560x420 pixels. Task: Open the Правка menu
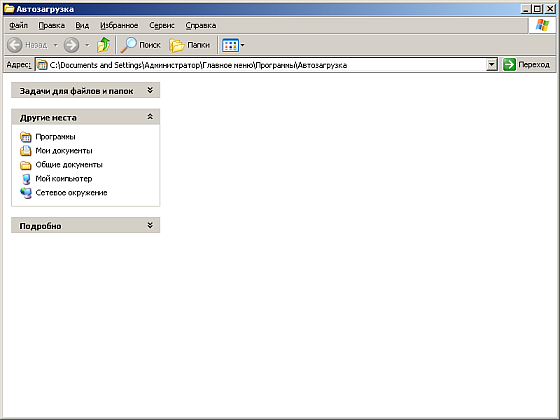52,25
